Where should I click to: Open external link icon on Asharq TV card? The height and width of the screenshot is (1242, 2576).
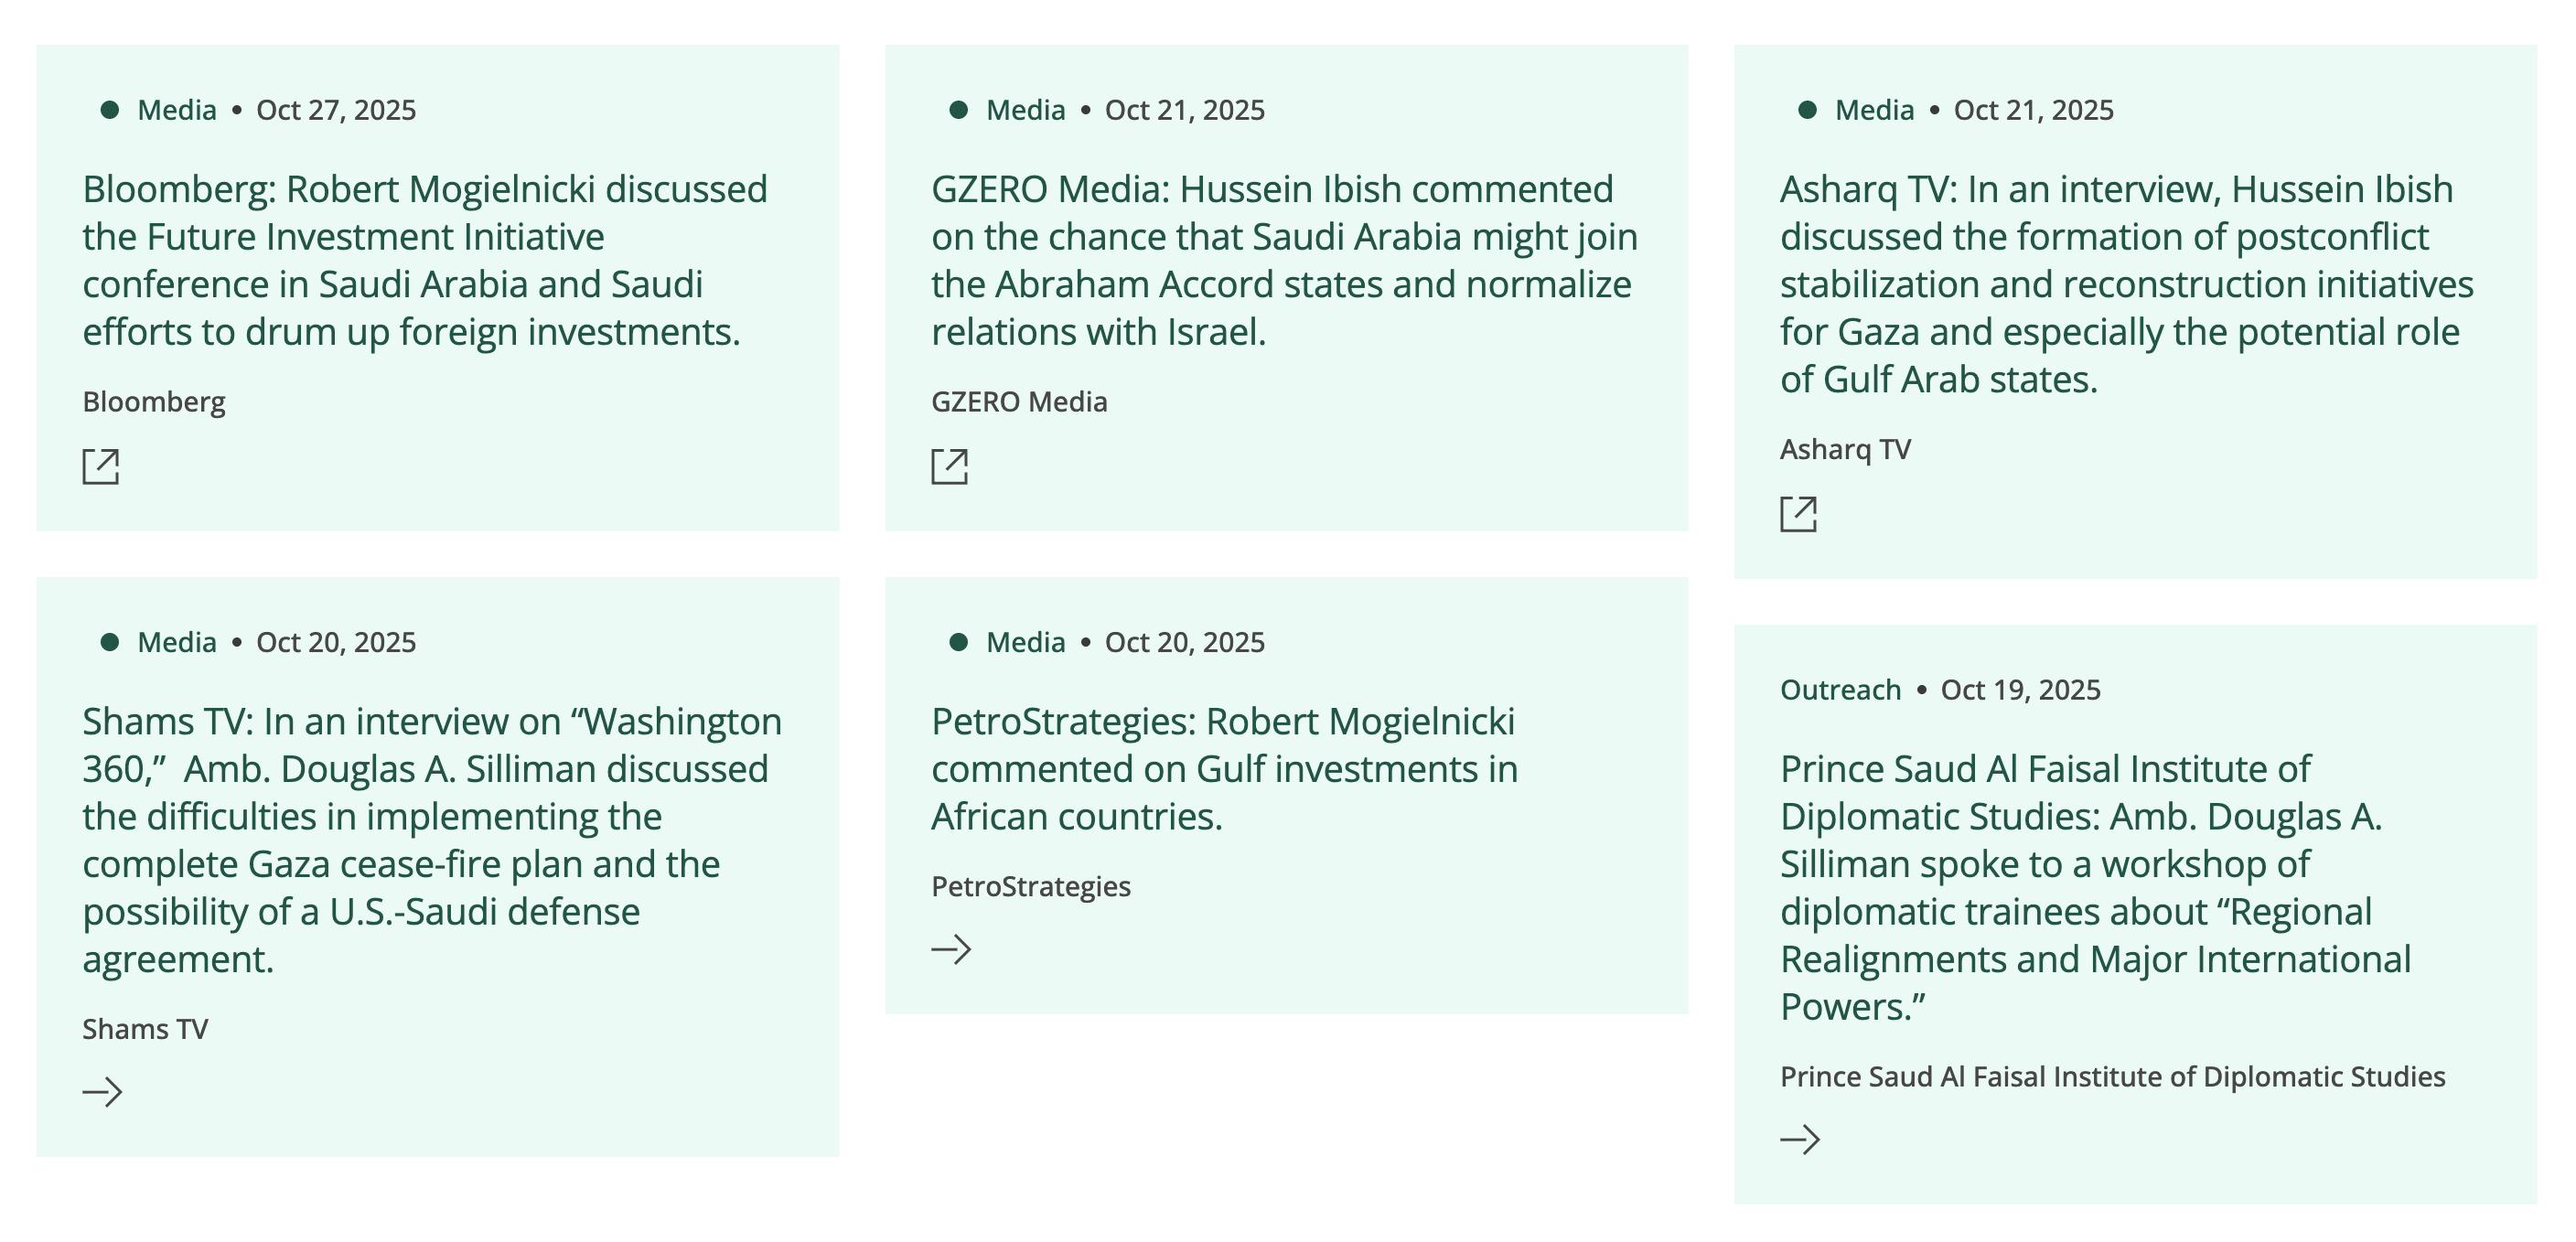1798,514
